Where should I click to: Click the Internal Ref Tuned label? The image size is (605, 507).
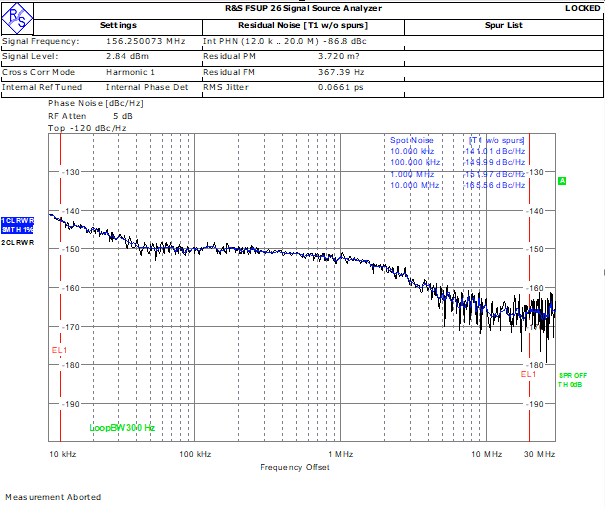point(42,87)
